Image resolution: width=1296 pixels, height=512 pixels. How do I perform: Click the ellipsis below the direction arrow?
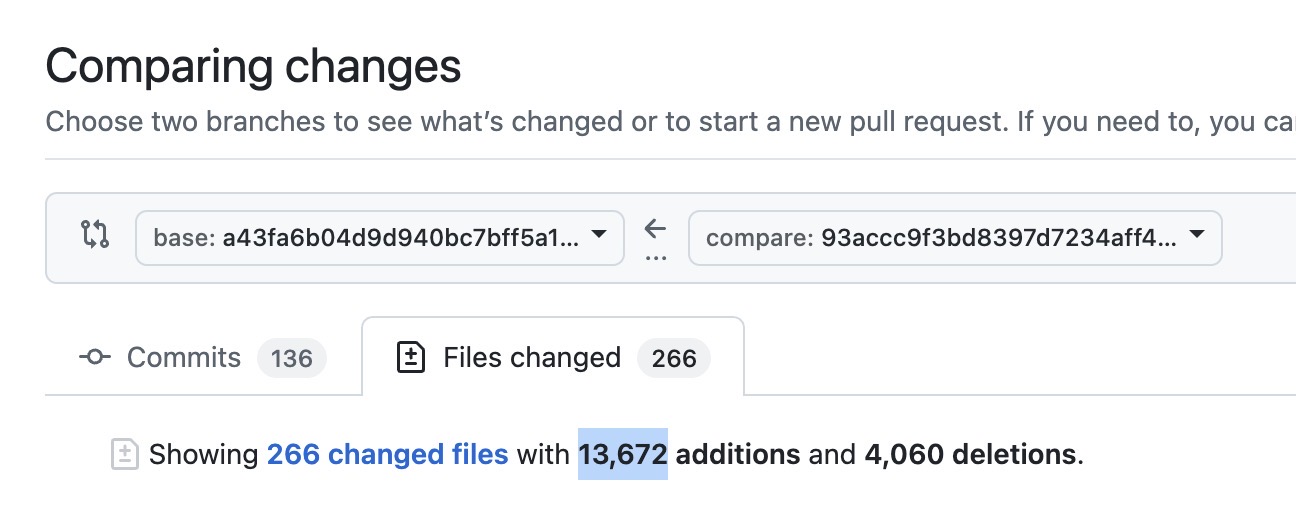point(655,257)
